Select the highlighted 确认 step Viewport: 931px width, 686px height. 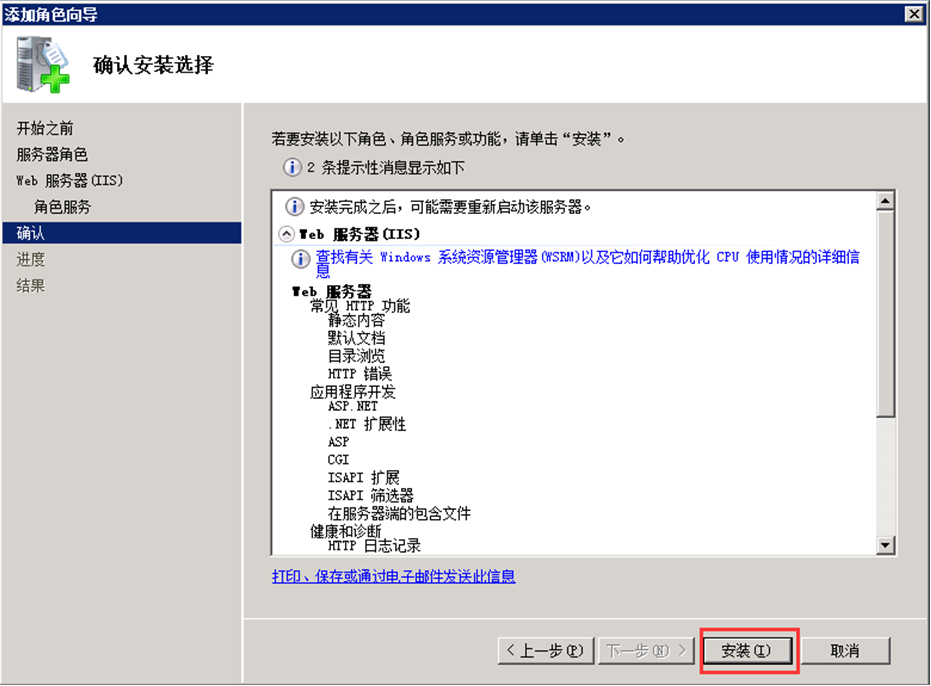tap(31, 233)
